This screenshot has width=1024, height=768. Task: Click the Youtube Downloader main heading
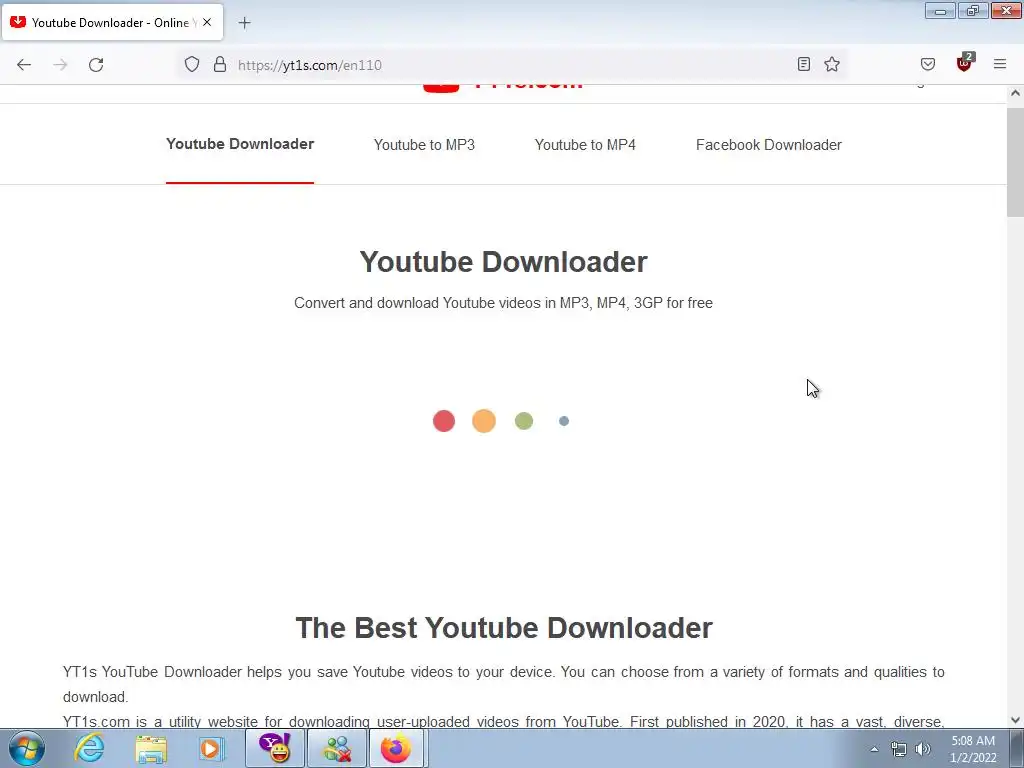504,262
